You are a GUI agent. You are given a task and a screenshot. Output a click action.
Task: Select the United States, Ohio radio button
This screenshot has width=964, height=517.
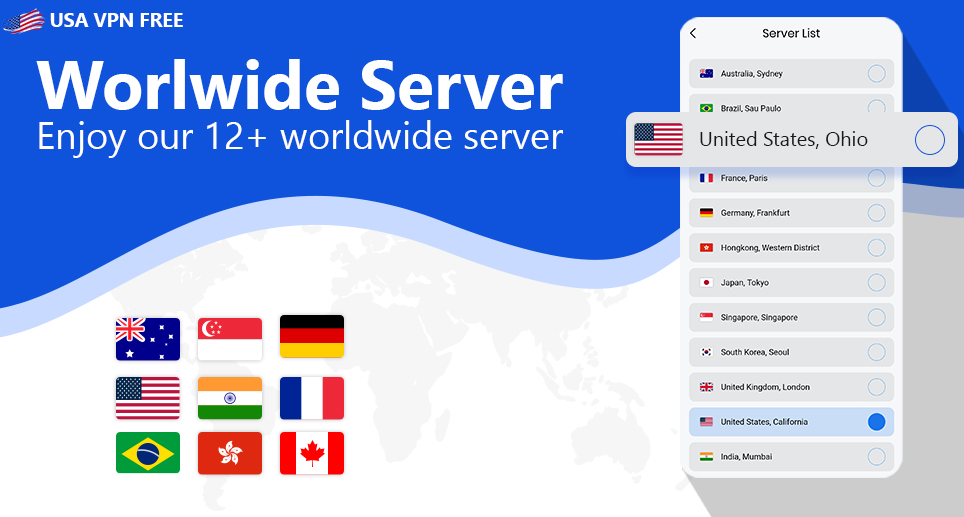(x=930, y=140)
